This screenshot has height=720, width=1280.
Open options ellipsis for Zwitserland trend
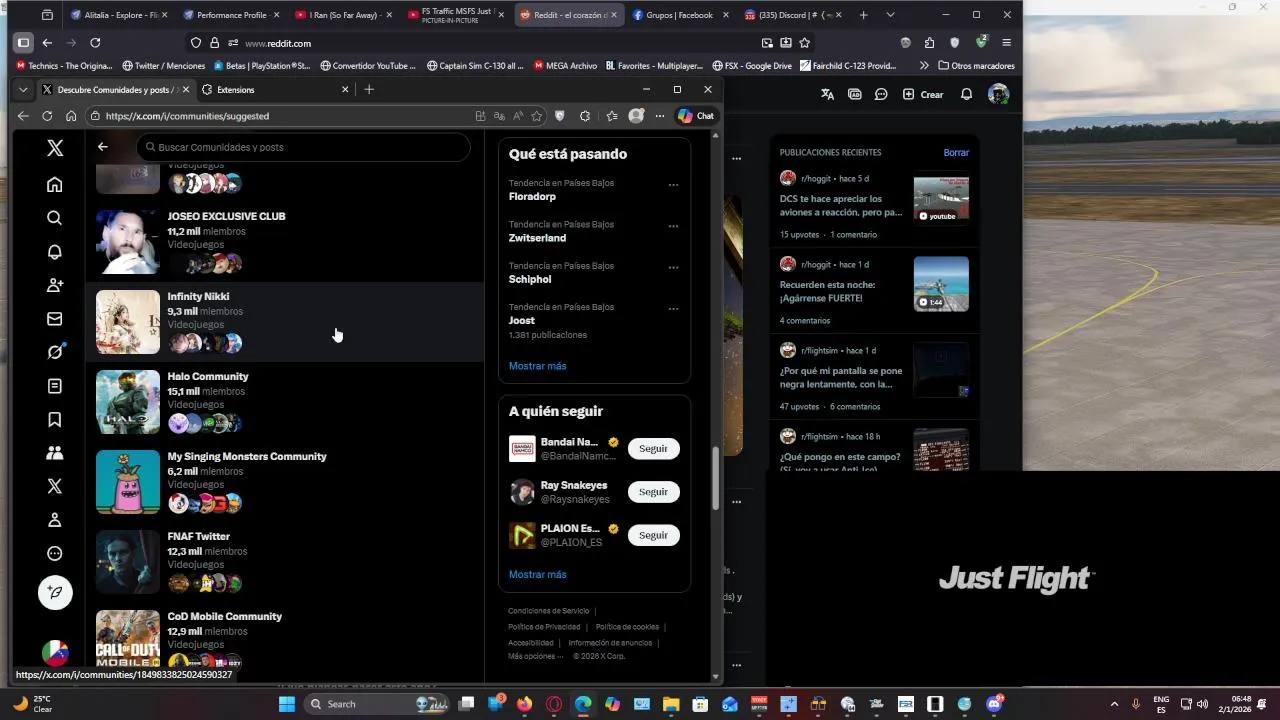673,226
